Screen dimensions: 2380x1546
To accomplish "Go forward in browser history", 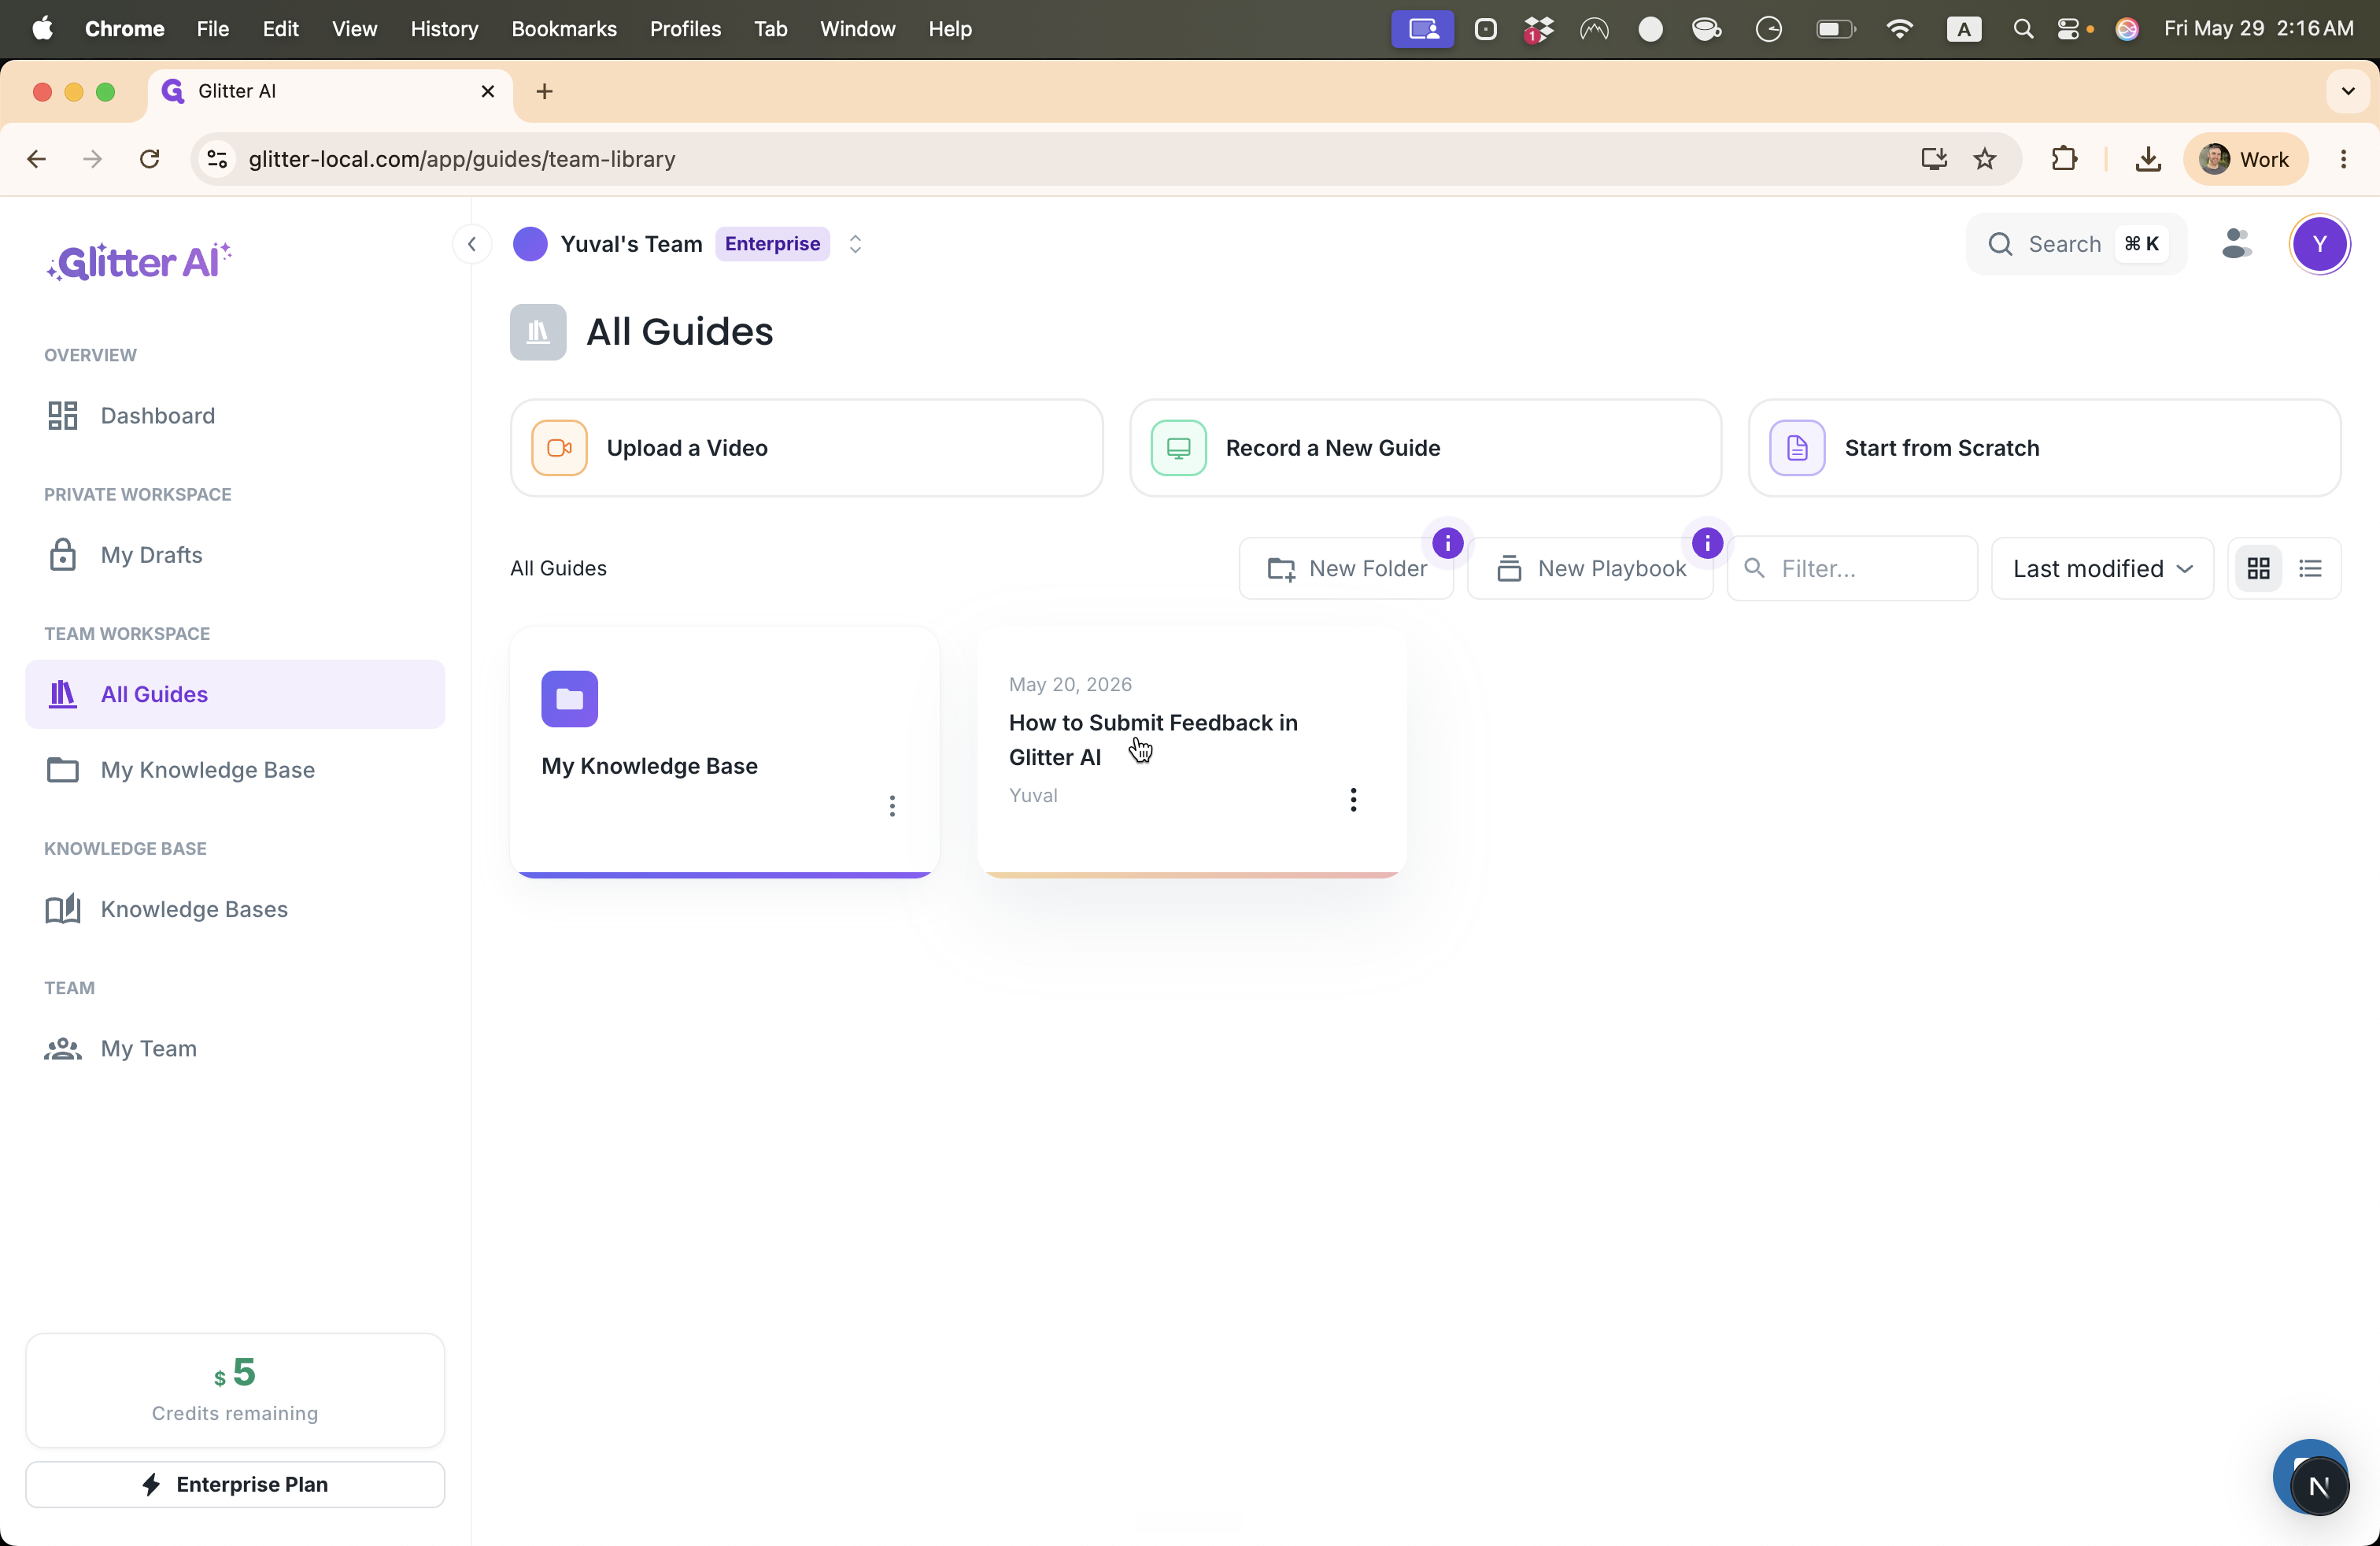I will 93,159.
